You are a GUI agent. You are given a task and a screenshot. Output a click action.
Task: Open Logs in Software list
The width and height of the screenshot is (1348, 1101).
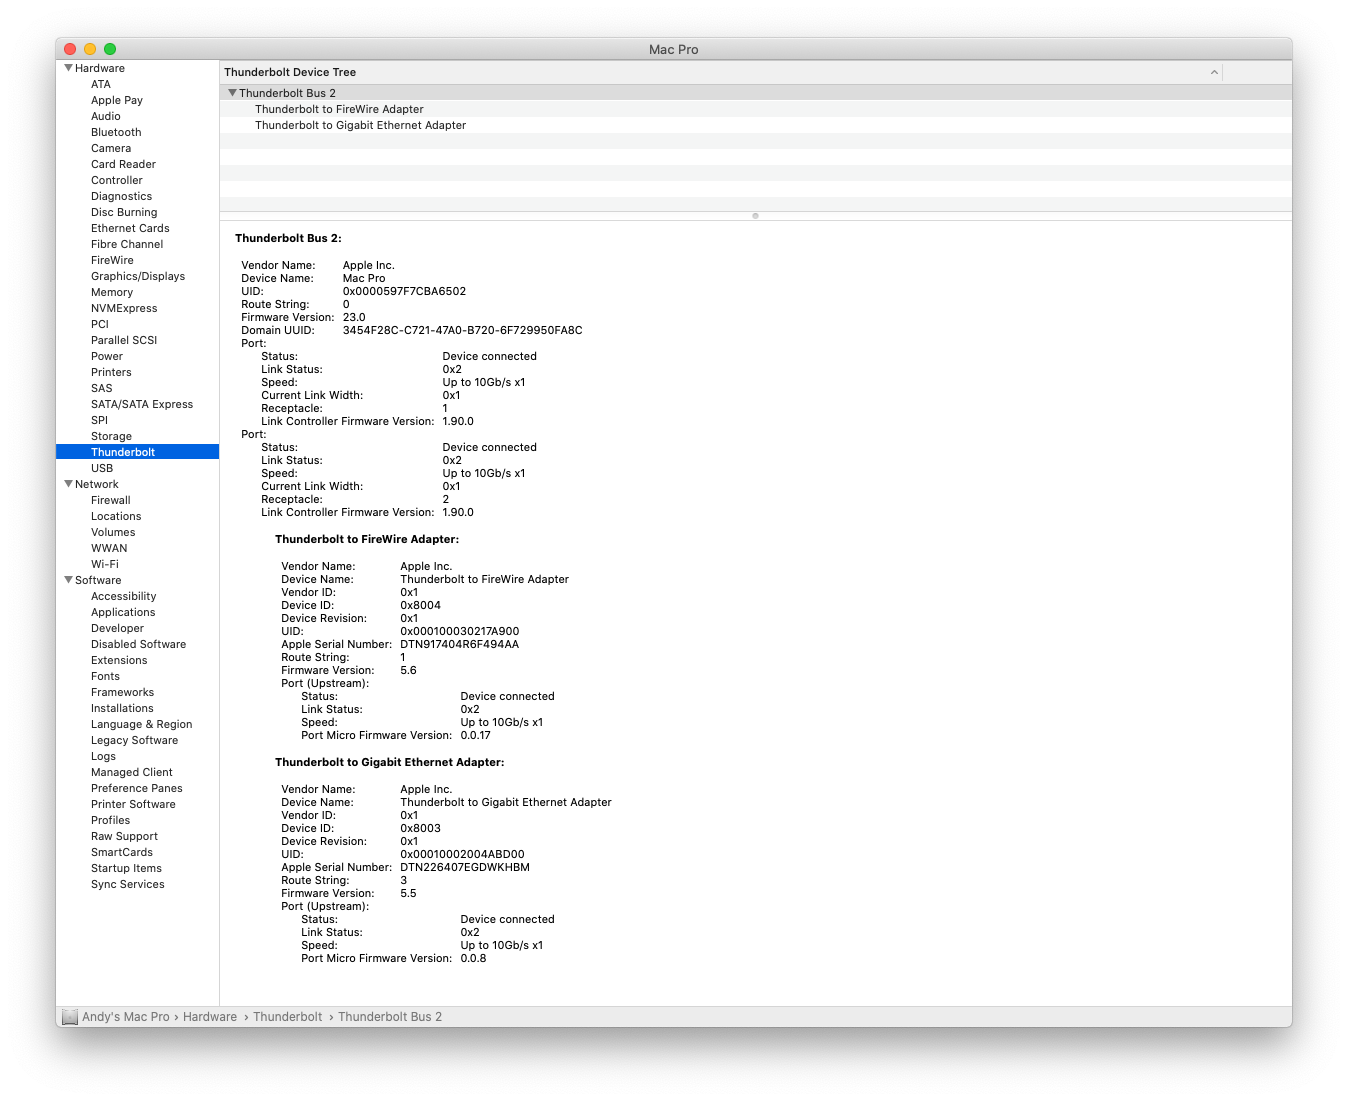coord(103,756)
